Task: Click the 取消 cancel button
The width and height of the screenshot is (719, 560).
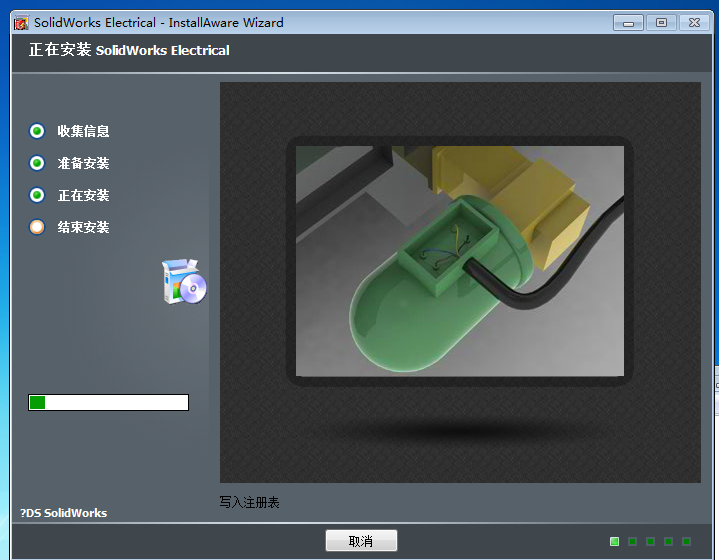Action: [x=361, y=541]
